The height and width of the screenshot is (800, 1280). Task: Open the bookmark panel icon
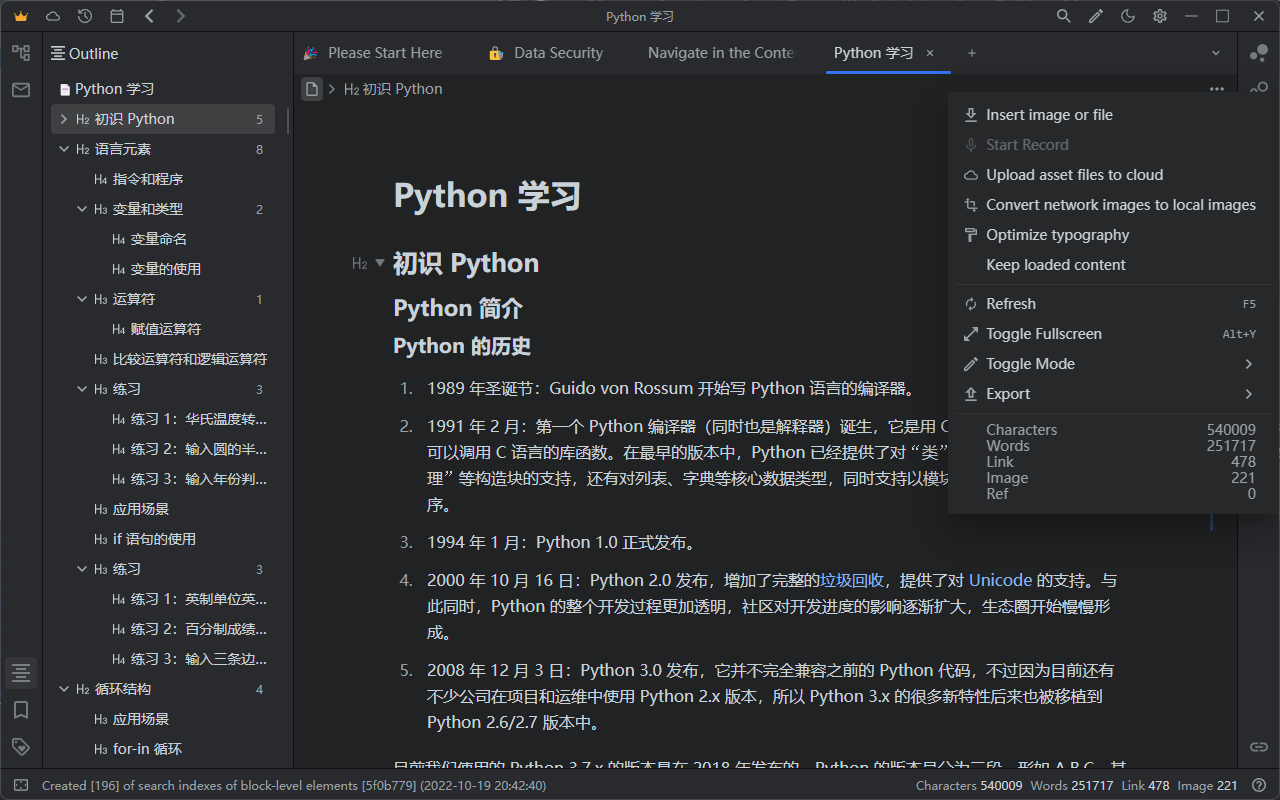[x=21, y=710]
